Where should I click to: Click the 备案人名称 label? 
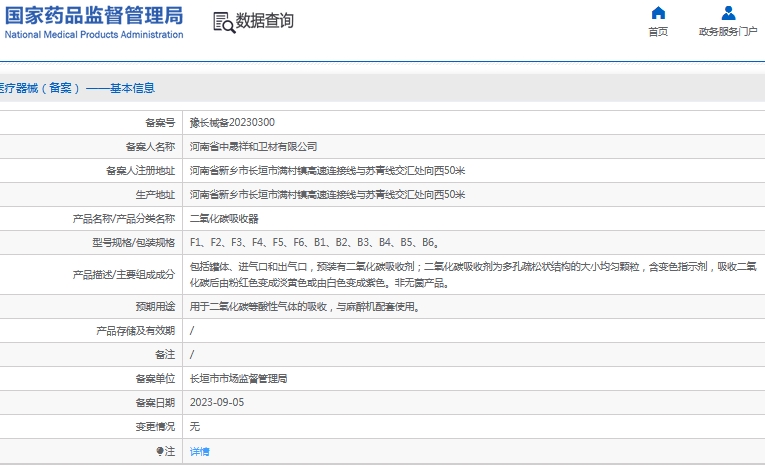[150, 146]
